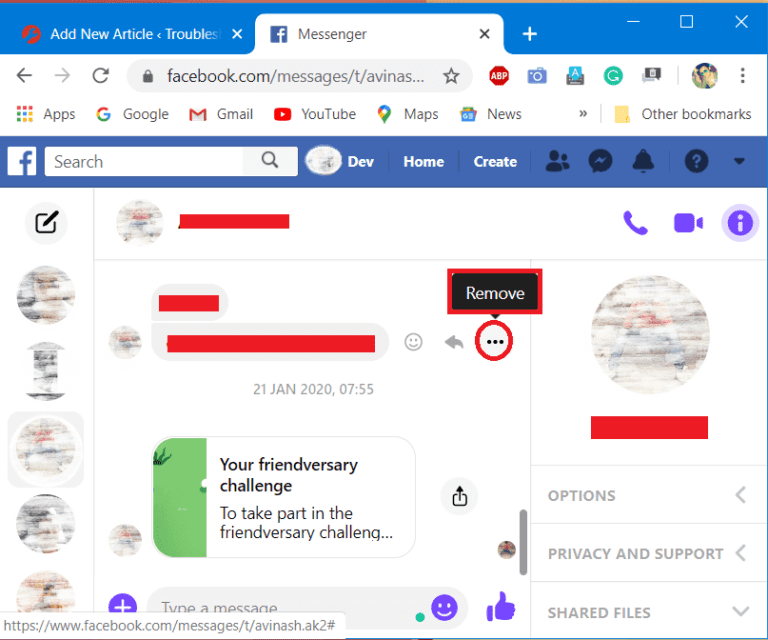Open the Messenger icon in Facebook header
Viewport: 768px width, 640px height.
(x=600, y=161)
